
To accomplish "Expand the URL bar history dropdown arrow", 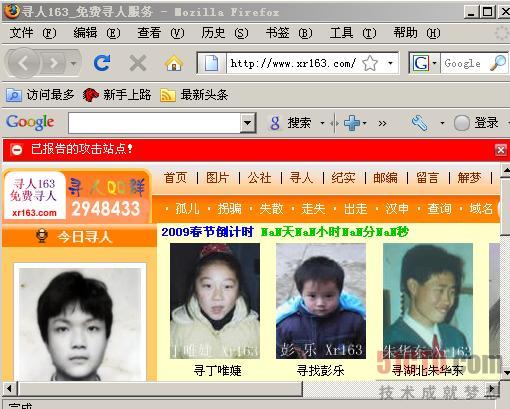I will (390, 63).
